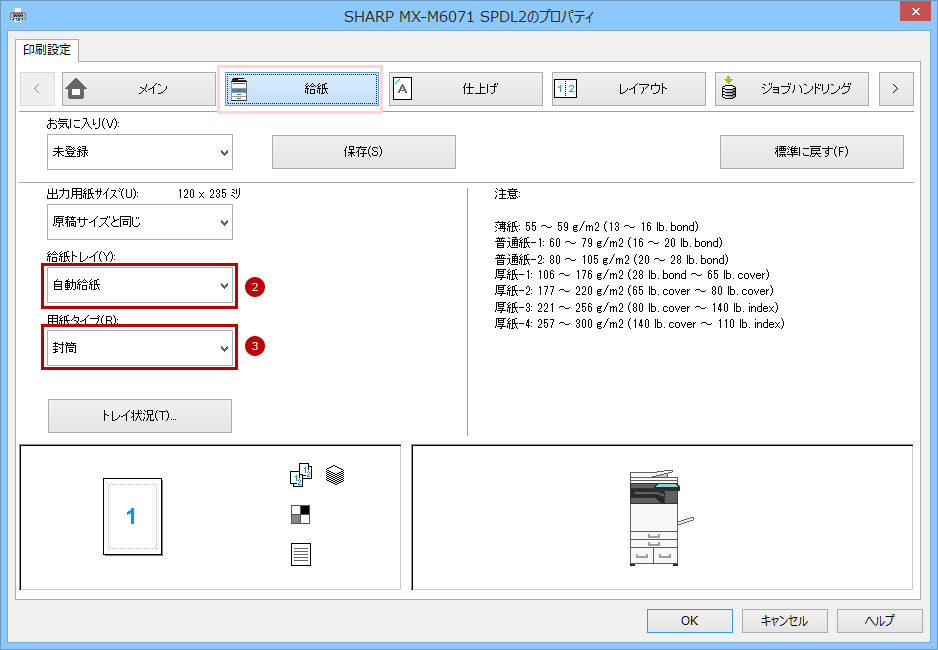Click the 120 x 235 ミリ size text

(x=209, y=194)
